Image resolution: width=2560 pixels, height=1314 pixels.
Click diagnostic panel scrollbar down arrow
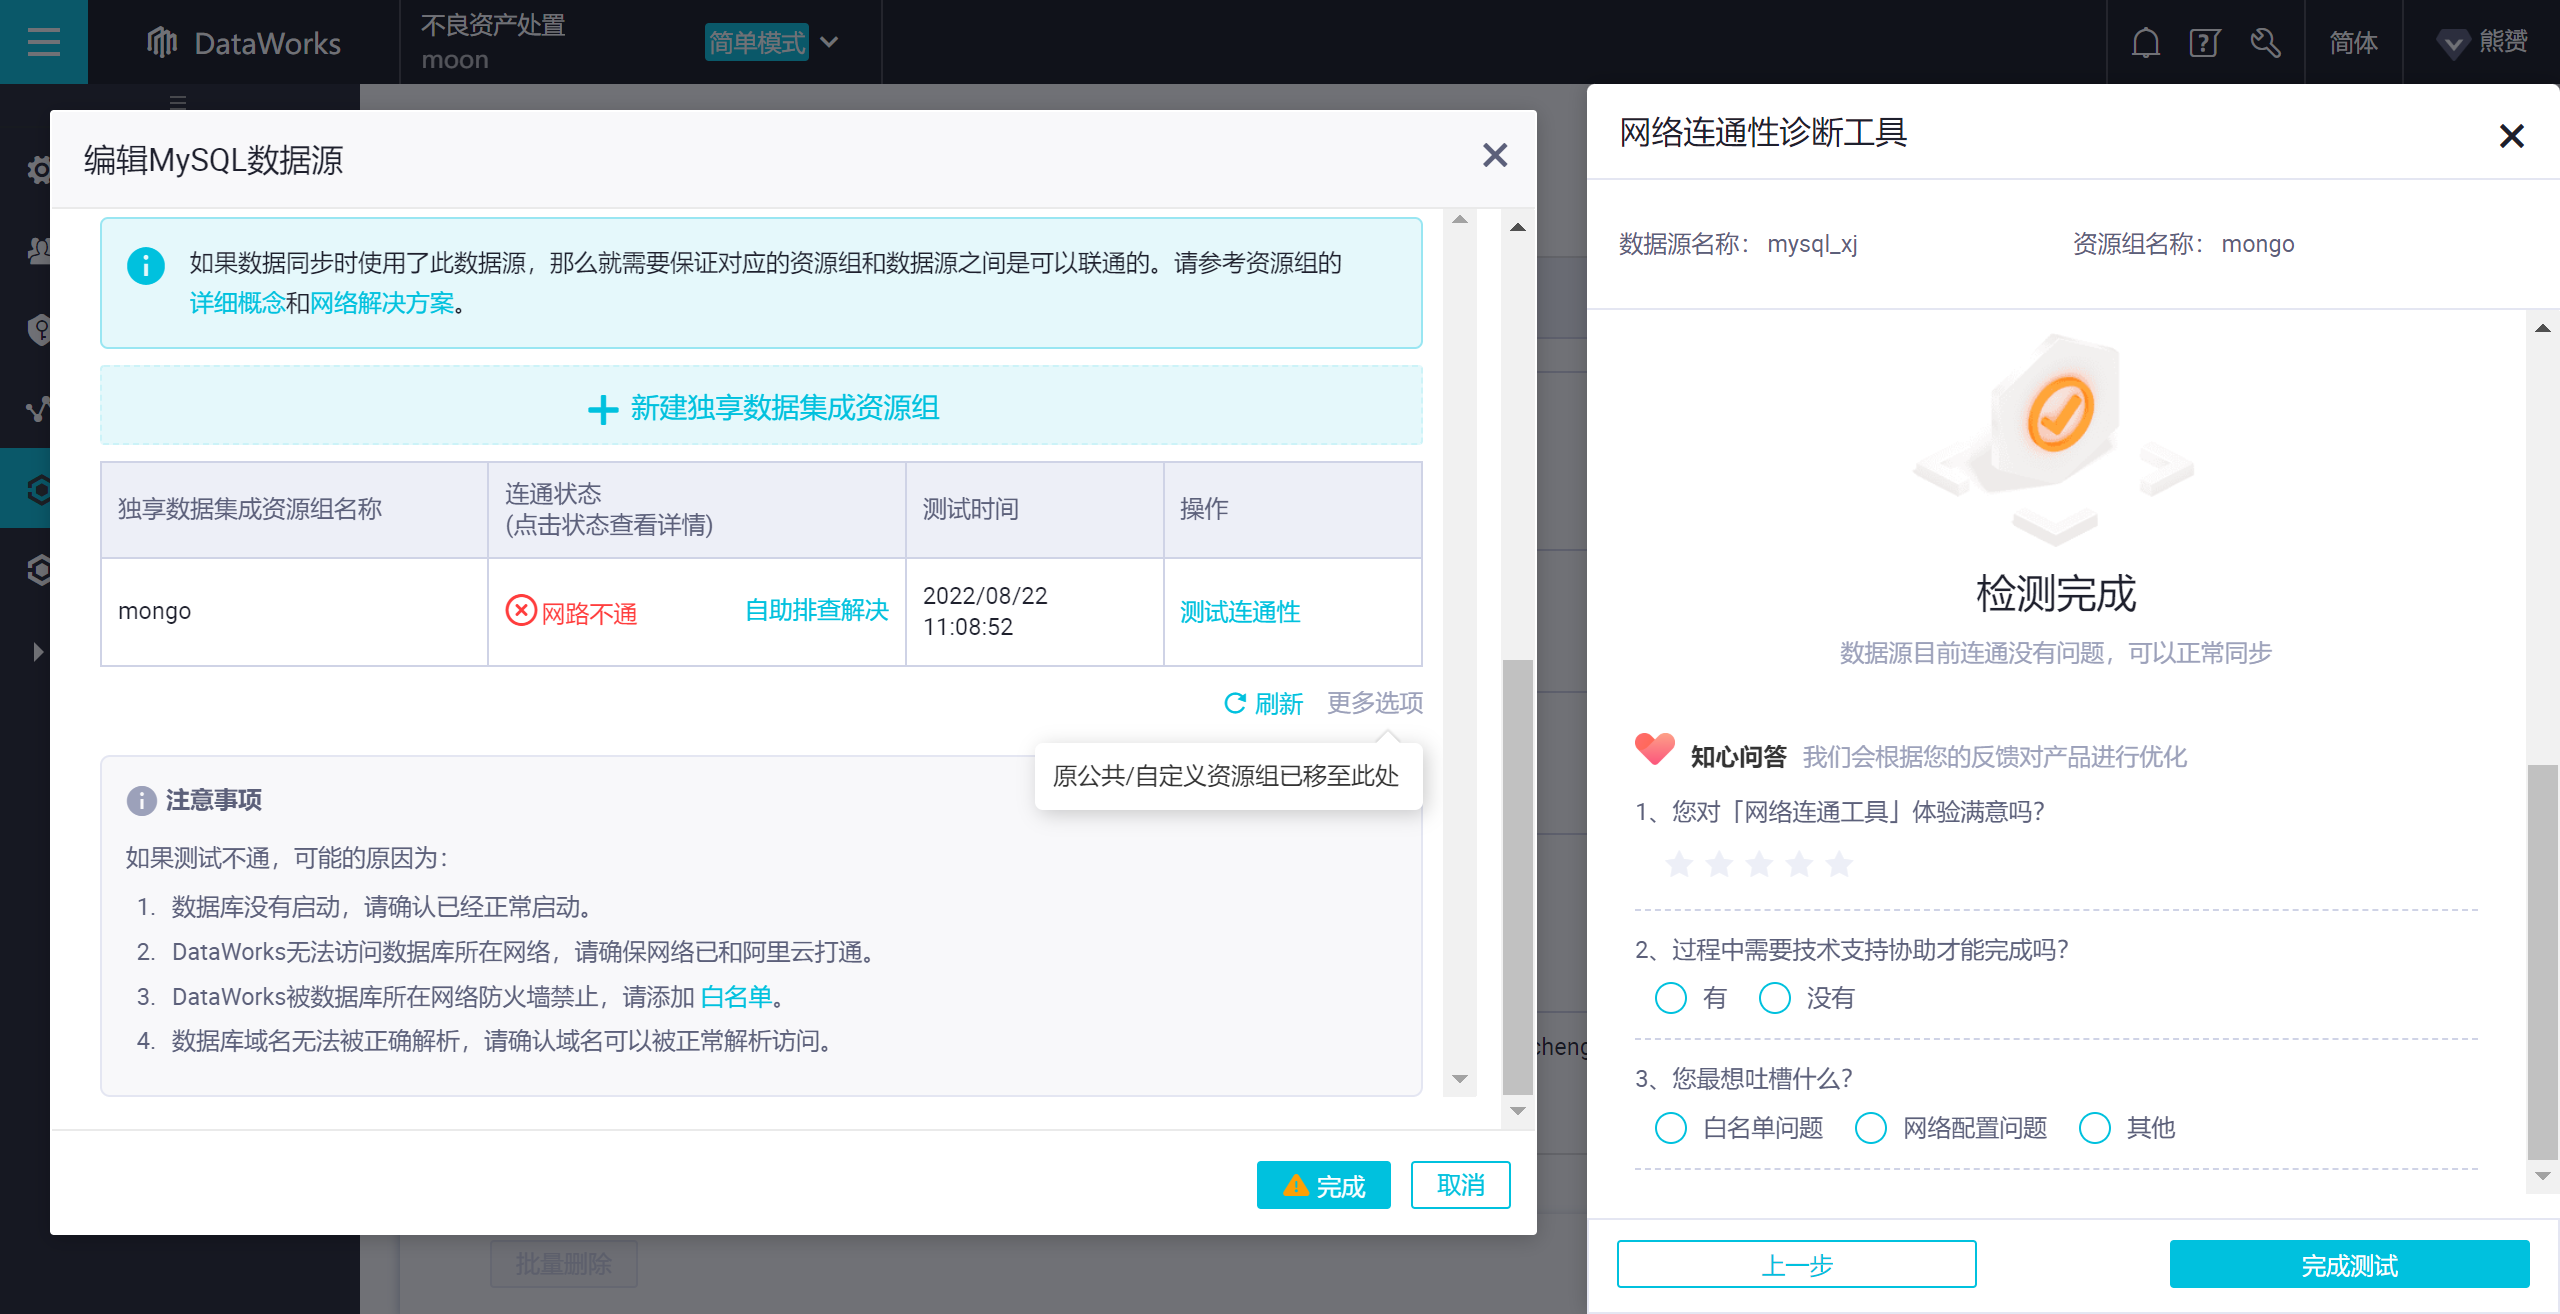2543,1176
